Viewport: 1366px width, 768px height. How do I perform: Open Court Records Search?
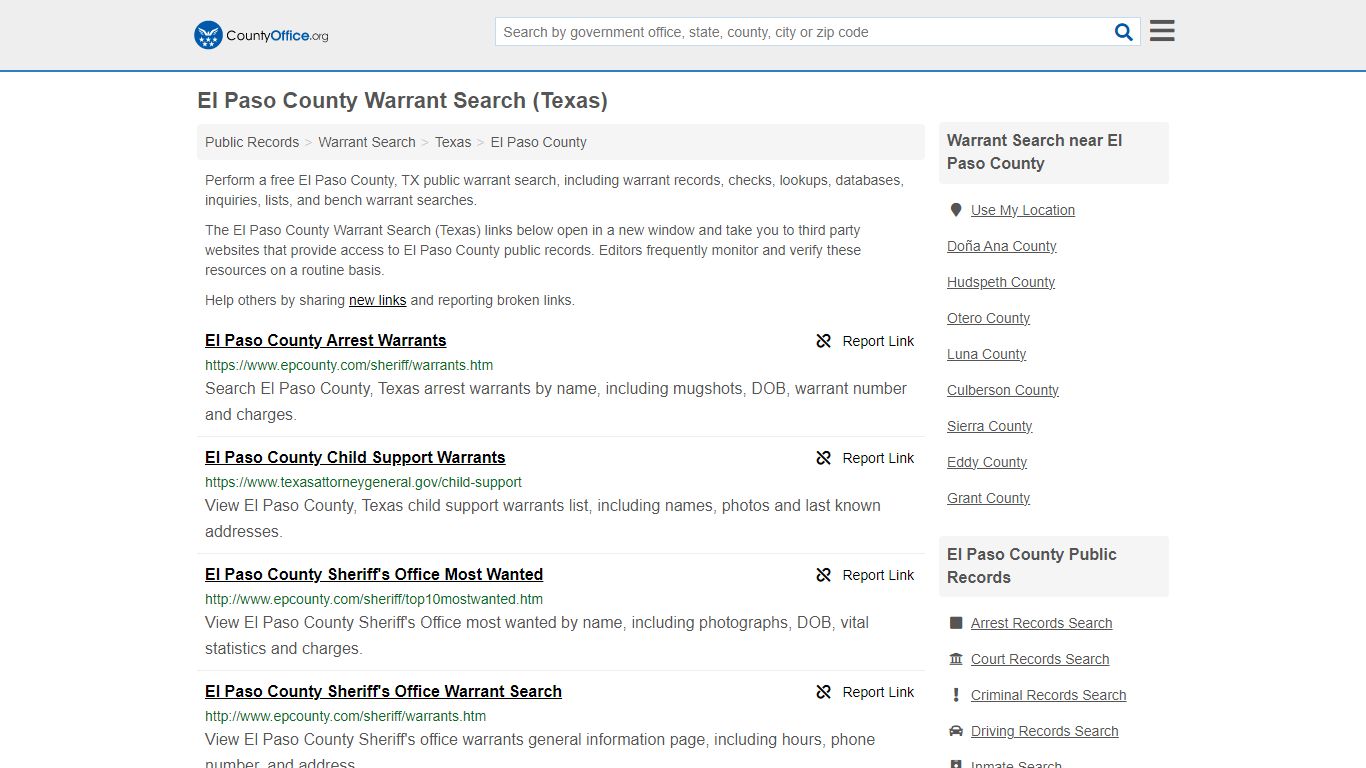coord(1040,659)
